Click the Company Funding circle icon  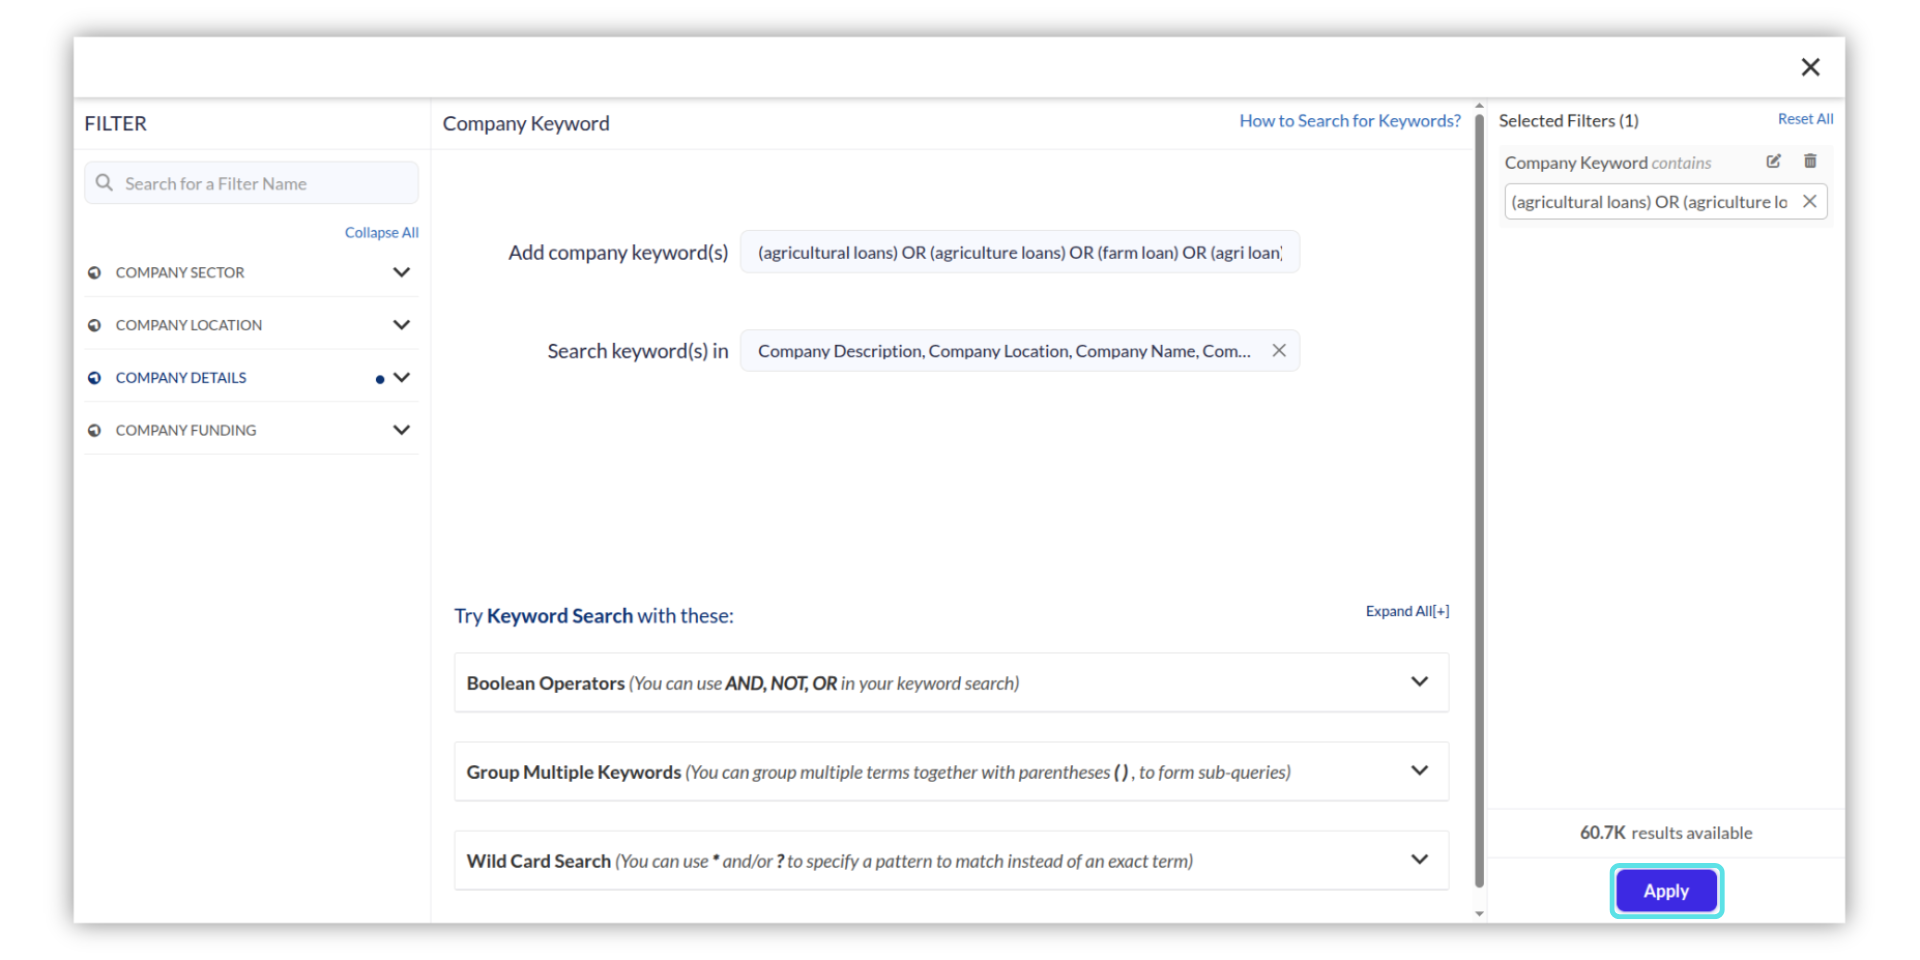click(x=95, y=430)
